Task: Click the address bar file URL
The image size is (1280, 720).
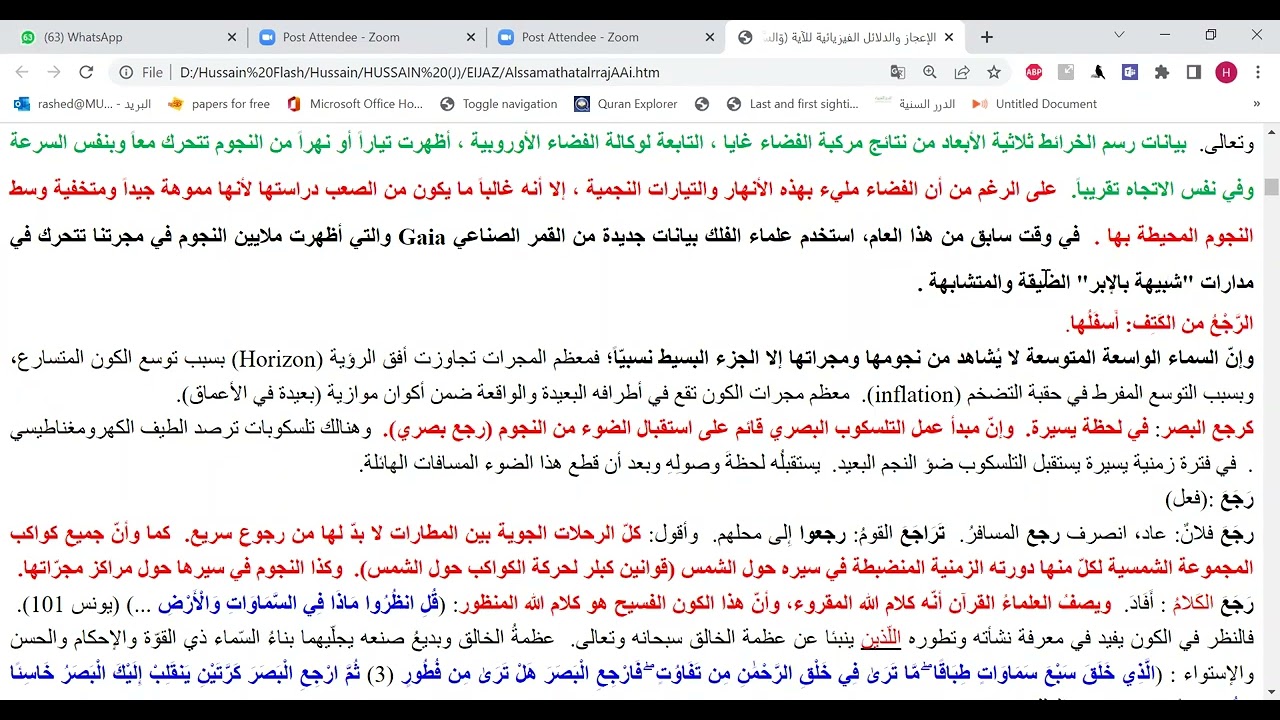Action: [x=420, y=72]
